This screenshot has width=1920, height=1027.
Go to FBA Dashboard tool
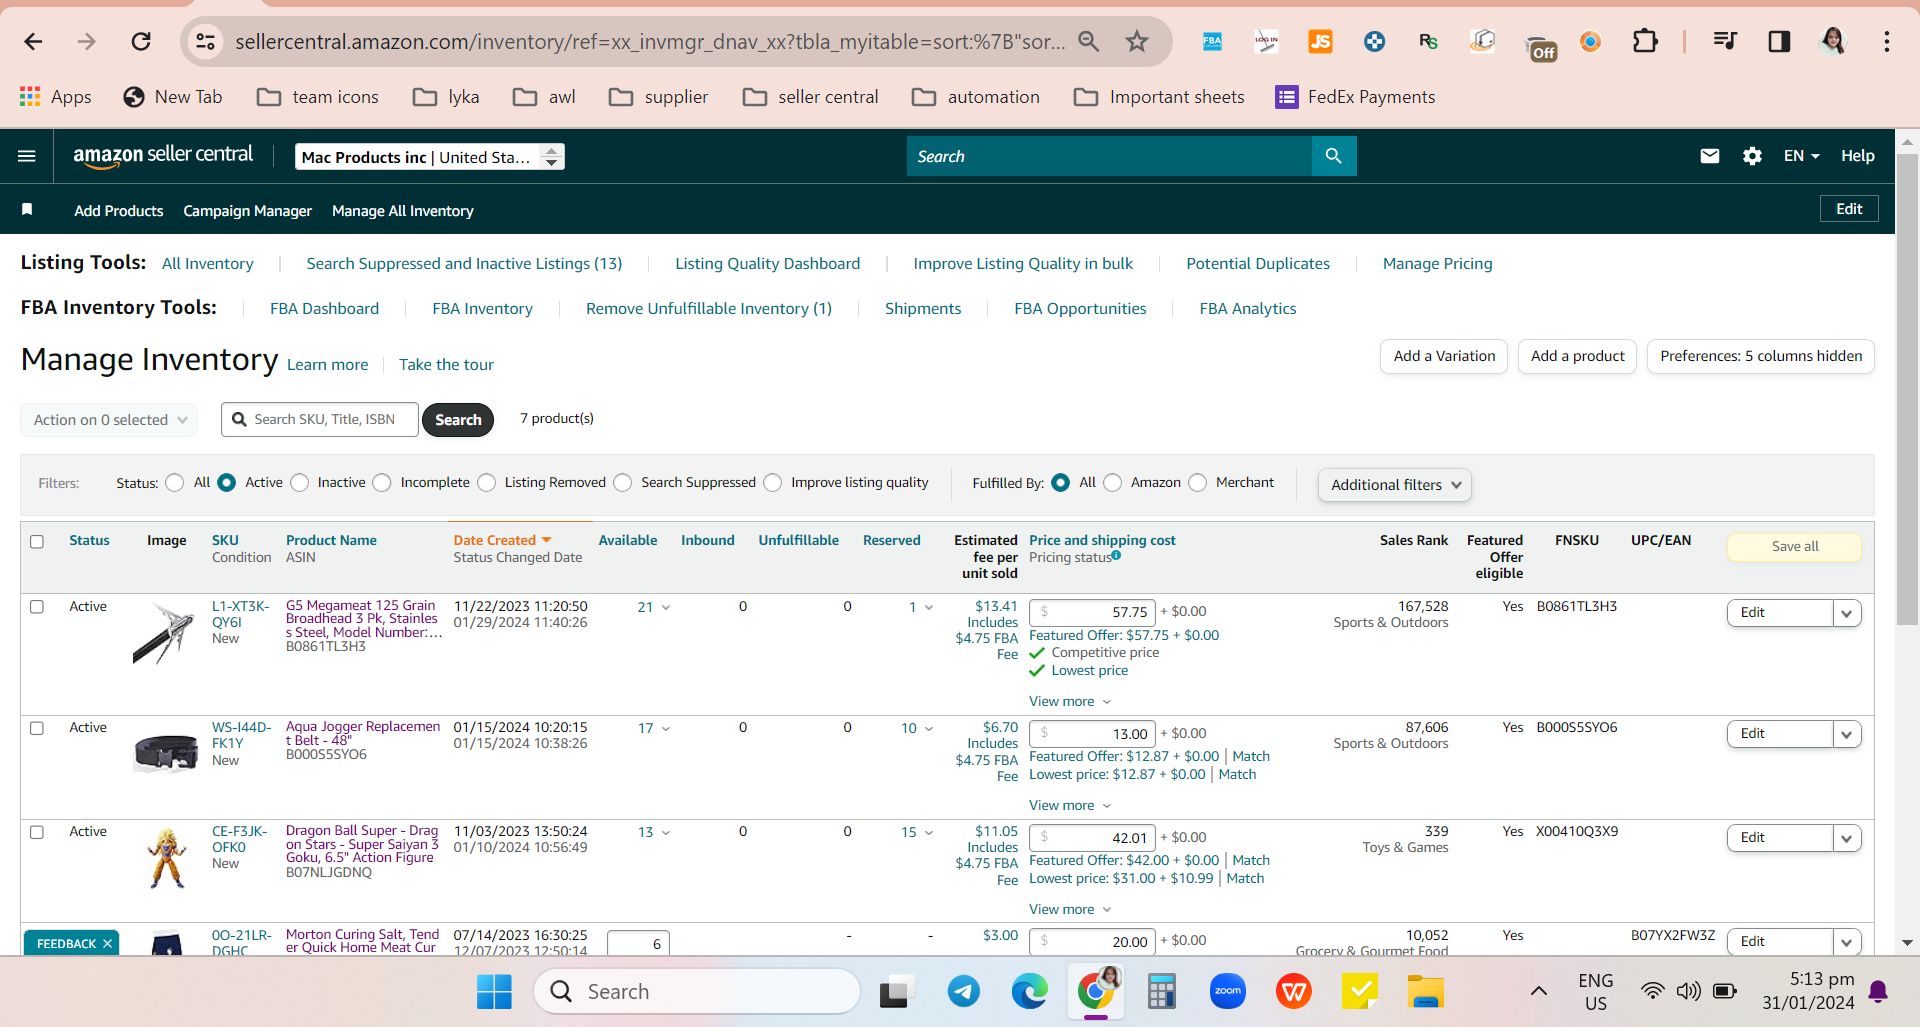click(325, 309)
